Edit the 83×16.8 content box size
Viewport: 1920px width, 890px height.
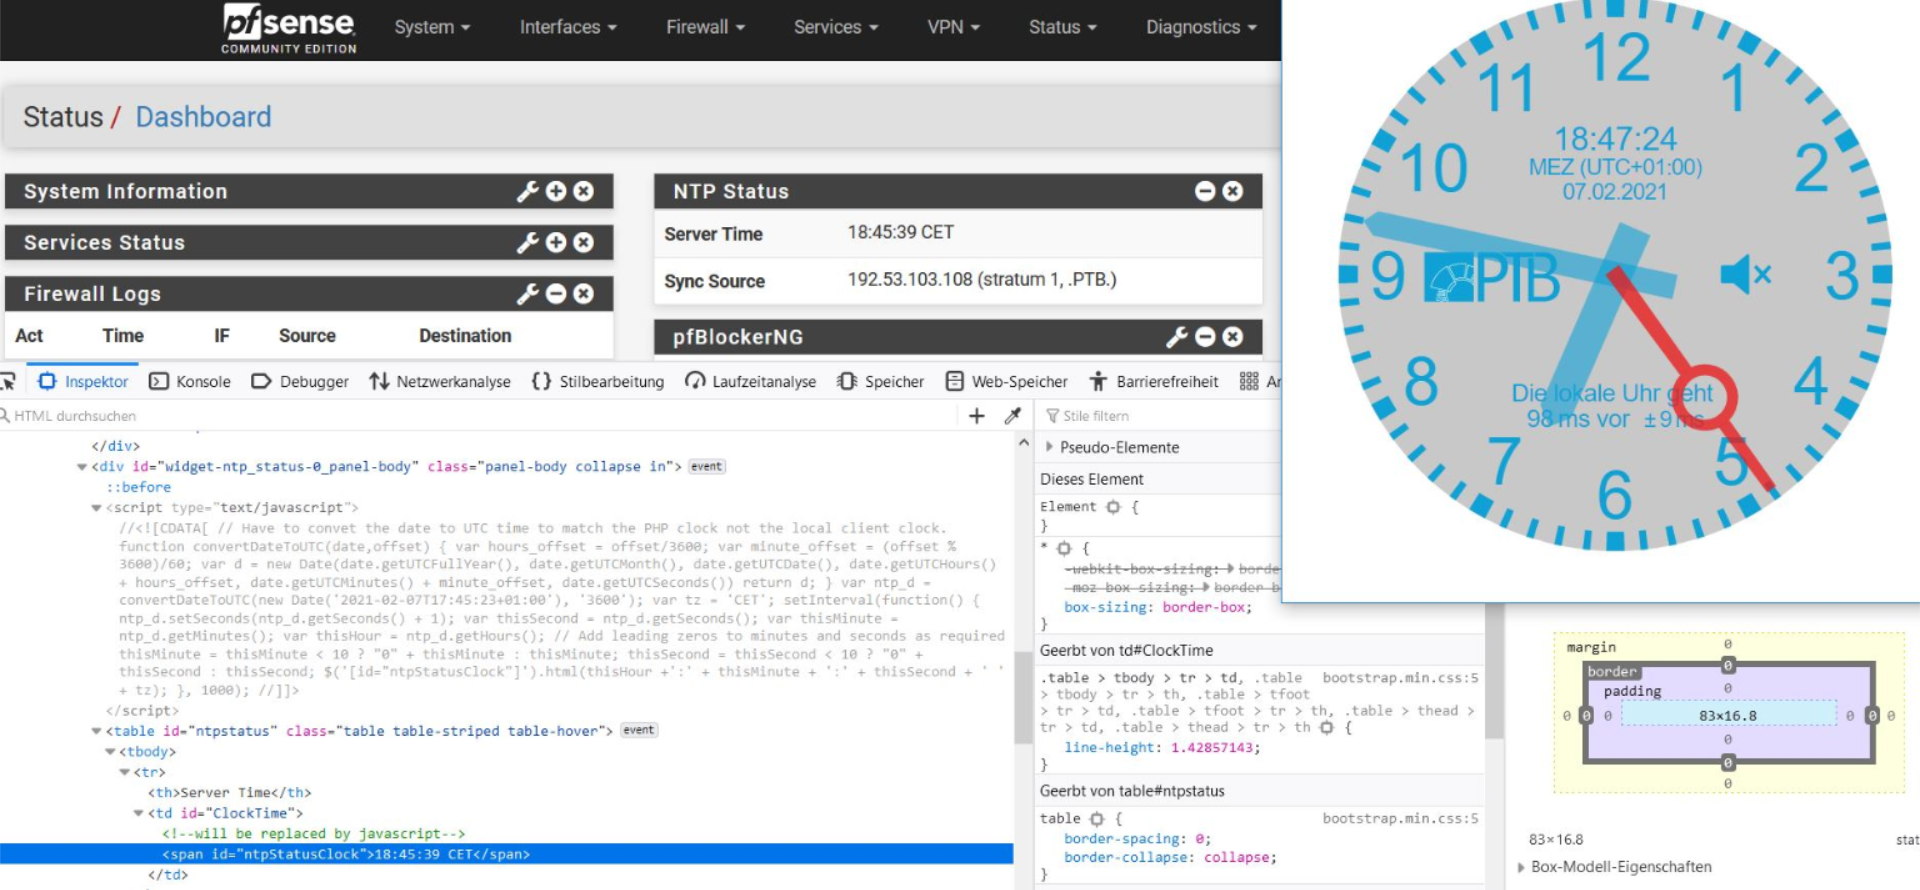[1728, 715]
